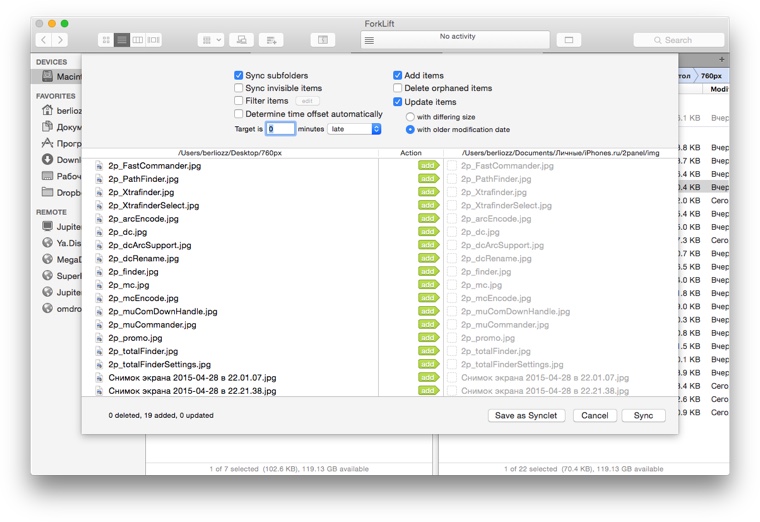Open the Документы favorite in the sidebar

coord(61,127)
